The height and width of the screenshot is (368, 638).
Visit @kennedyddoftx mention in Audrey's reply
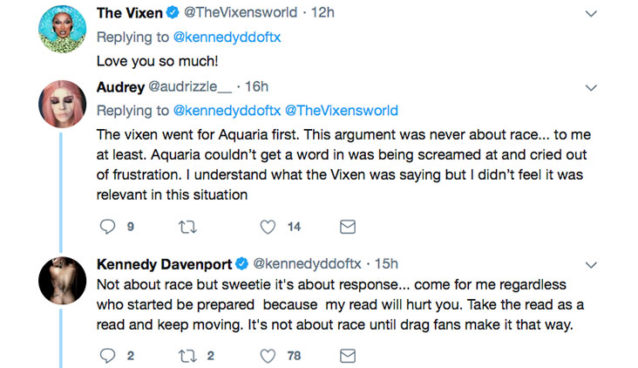pos(227,111)
